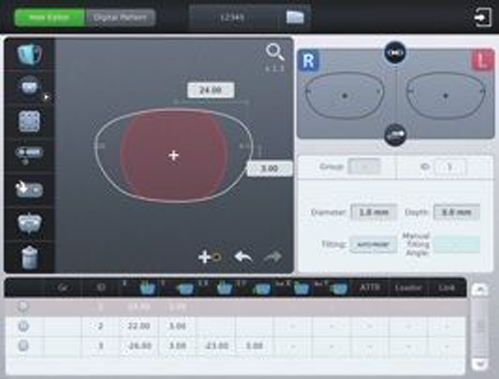The image size is (499, 379).
Task: Toggle the hole icon in row ID 3
Action: tap(23, 346)
